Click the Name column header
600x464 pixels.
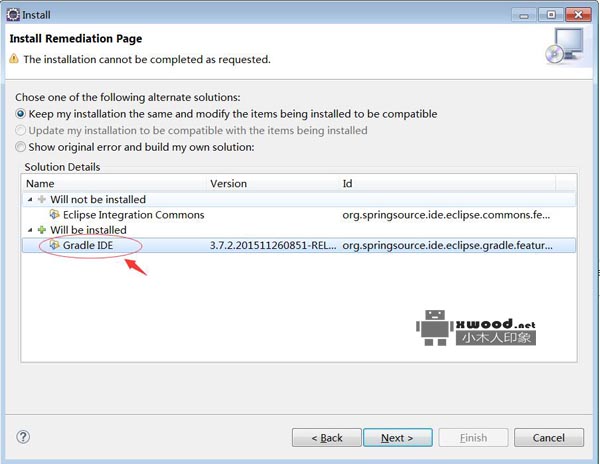(115, 184)
